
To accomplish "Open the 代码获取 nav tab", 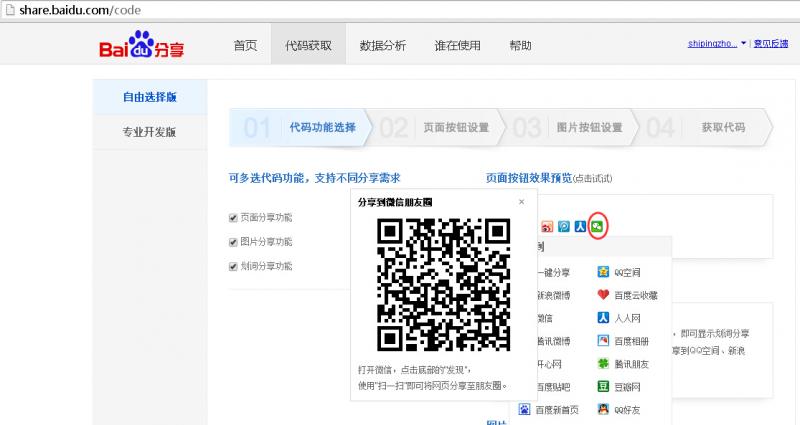I will pos(309,44).
